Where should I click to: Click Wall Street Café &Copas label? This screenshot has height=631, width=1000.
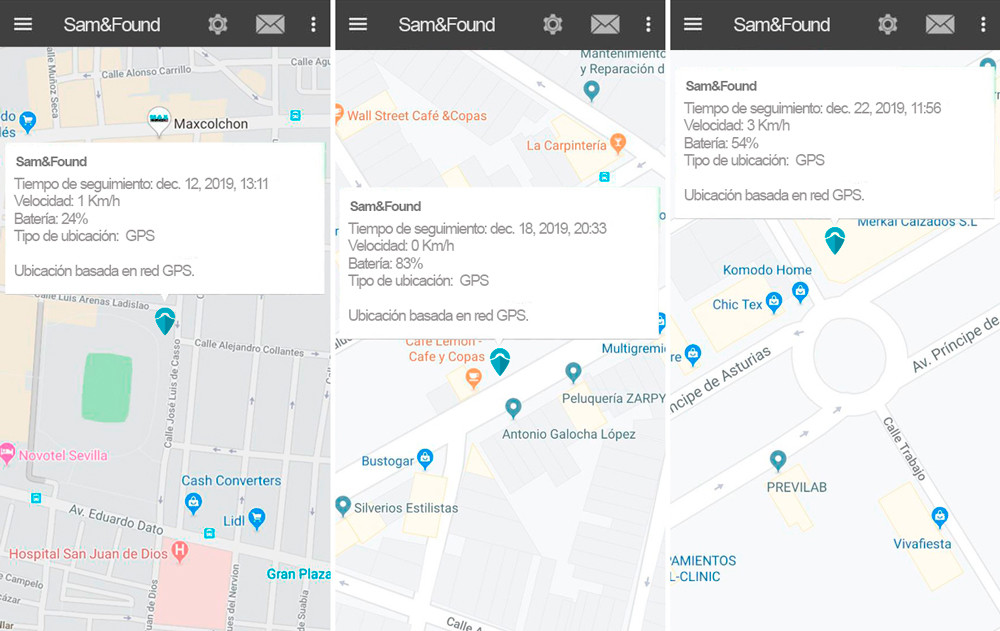(417, 115)
